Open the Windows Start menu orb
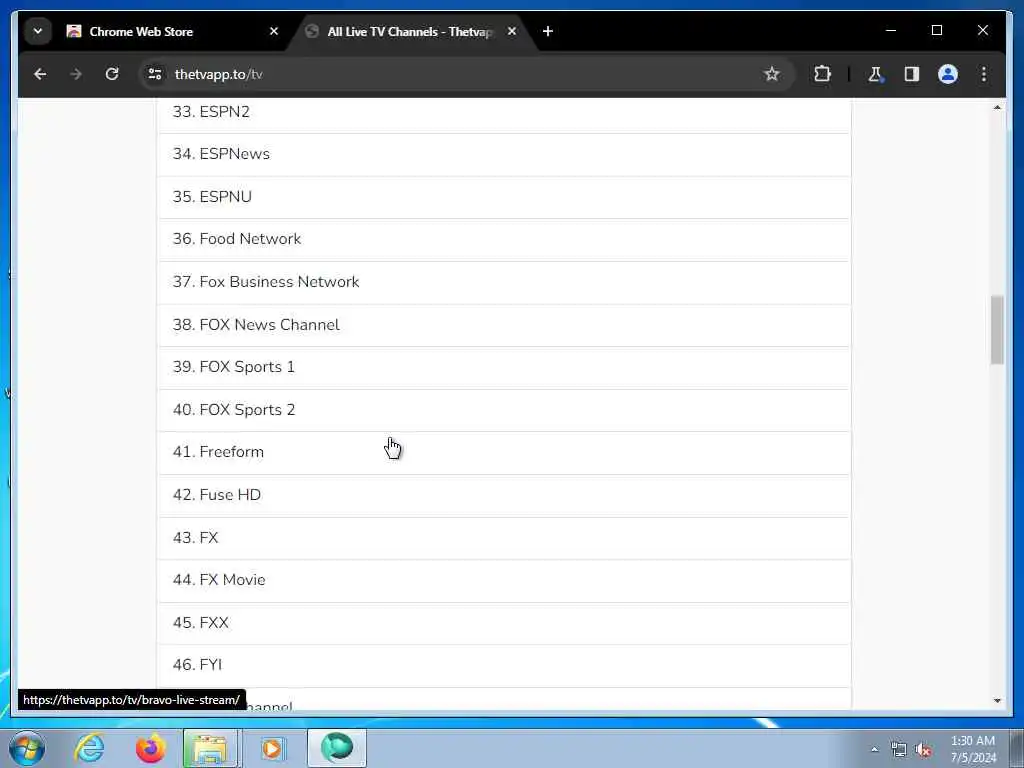The image size is (1024, 768). pos(27,748)
